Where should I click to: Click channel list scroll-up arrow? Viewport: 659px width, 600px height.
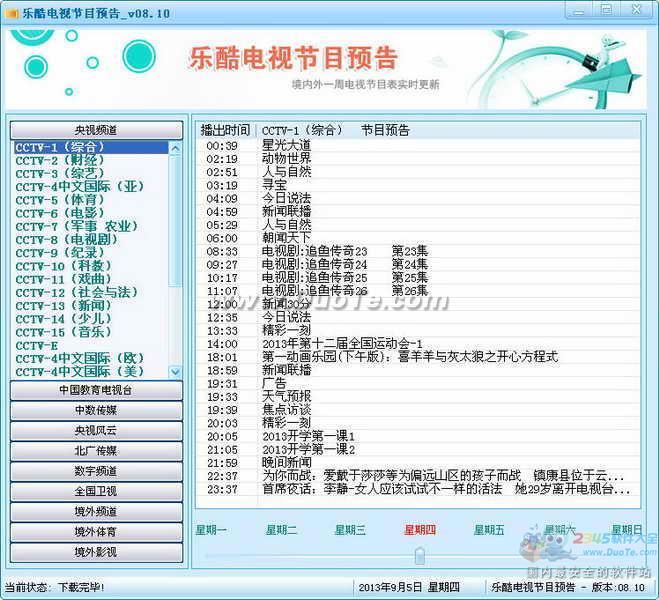175,148
